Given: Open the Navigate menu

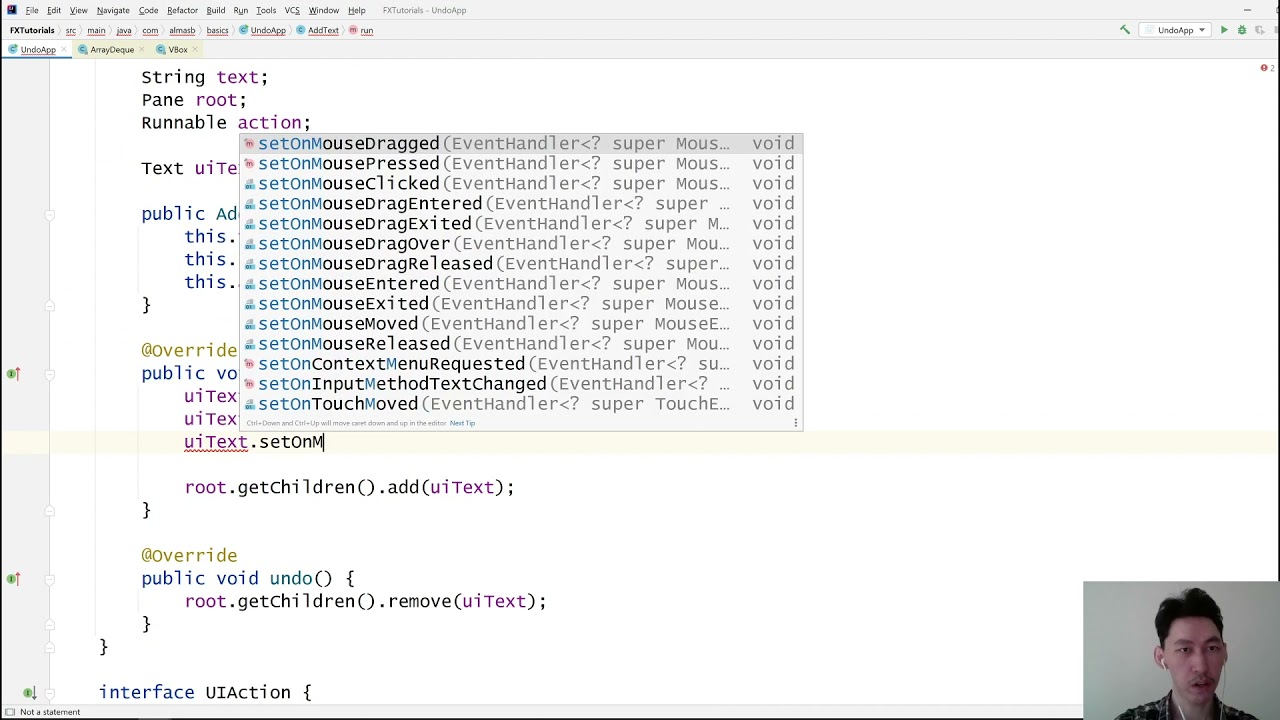Looking at the screenshot, I should [x=113, y=10].
